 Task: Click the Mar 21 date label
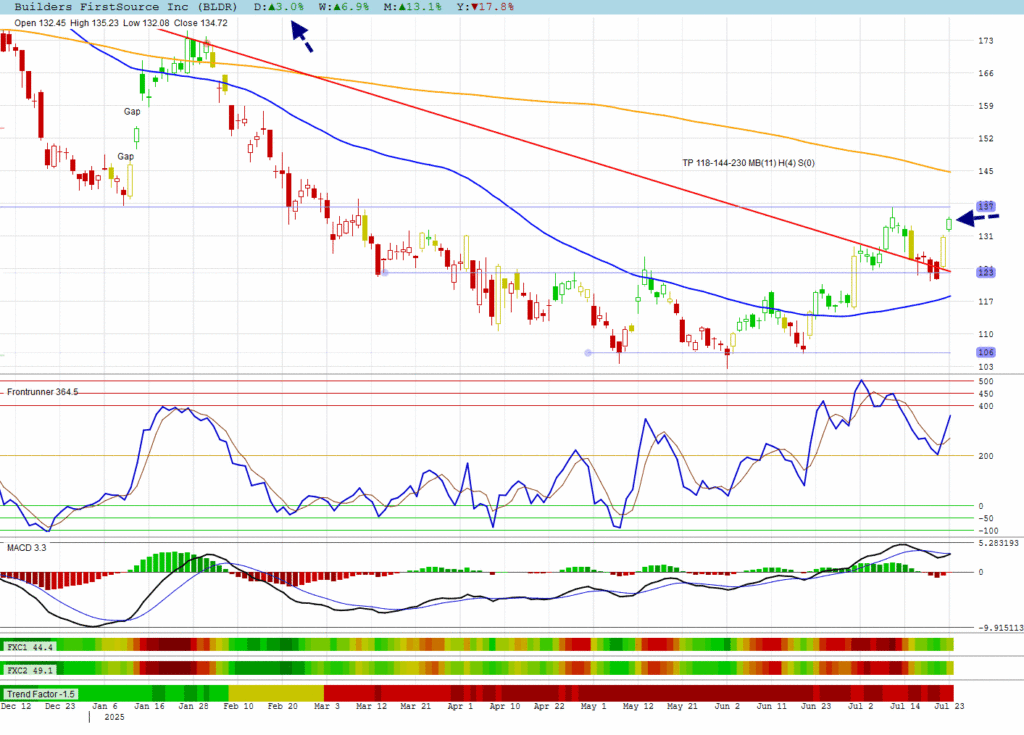pyautogui.click(x=415, y=706)
